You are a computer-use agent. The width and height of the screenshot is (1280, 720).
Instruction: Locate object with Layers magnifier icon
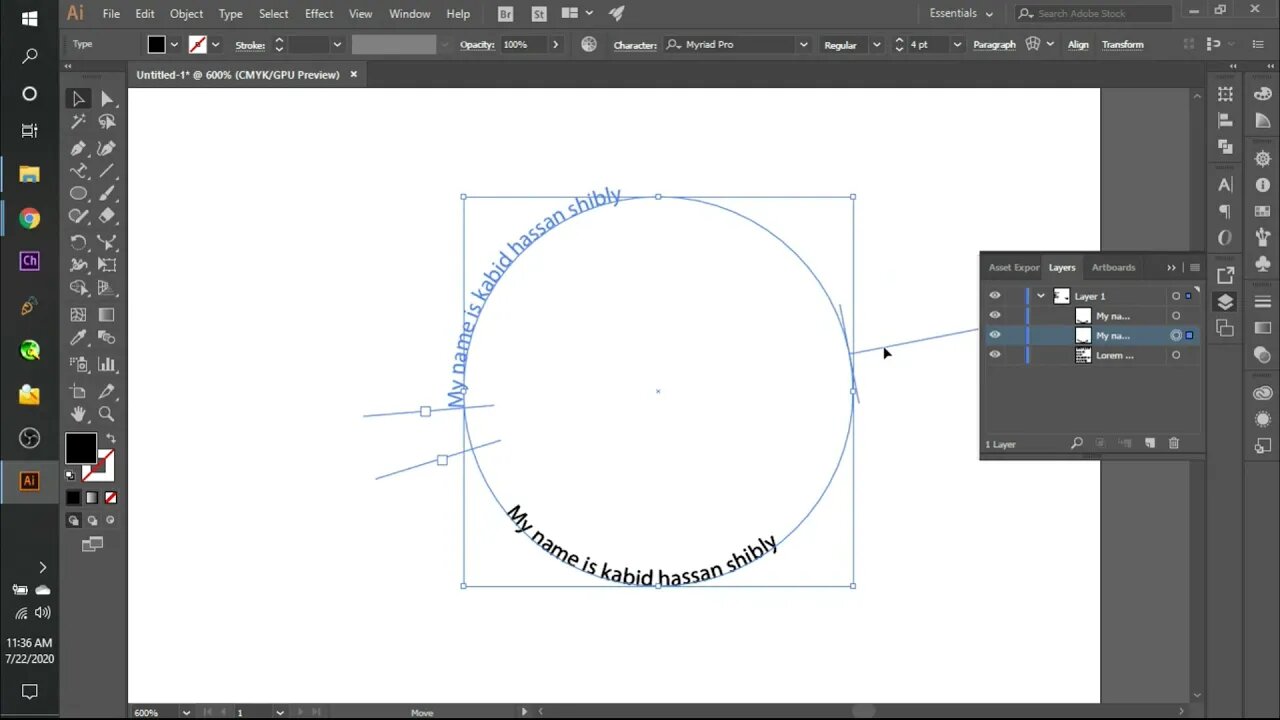tap(1077, 443)
